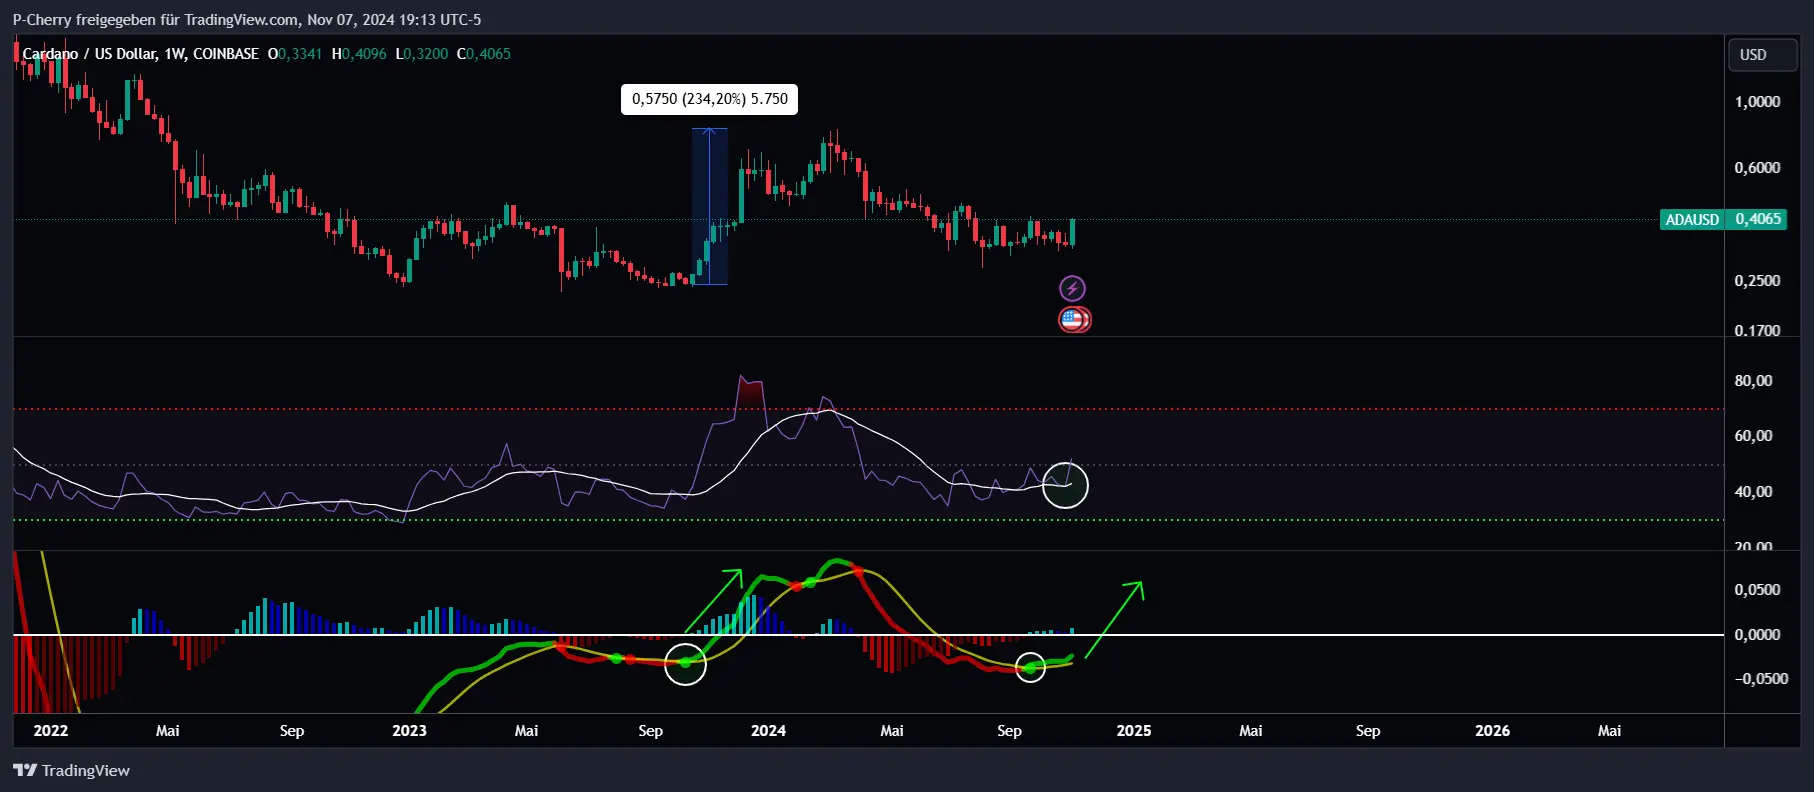Click the 2024 label on time axis
Viewport: 1814px width, 792px height.
(x=768, y=731)
